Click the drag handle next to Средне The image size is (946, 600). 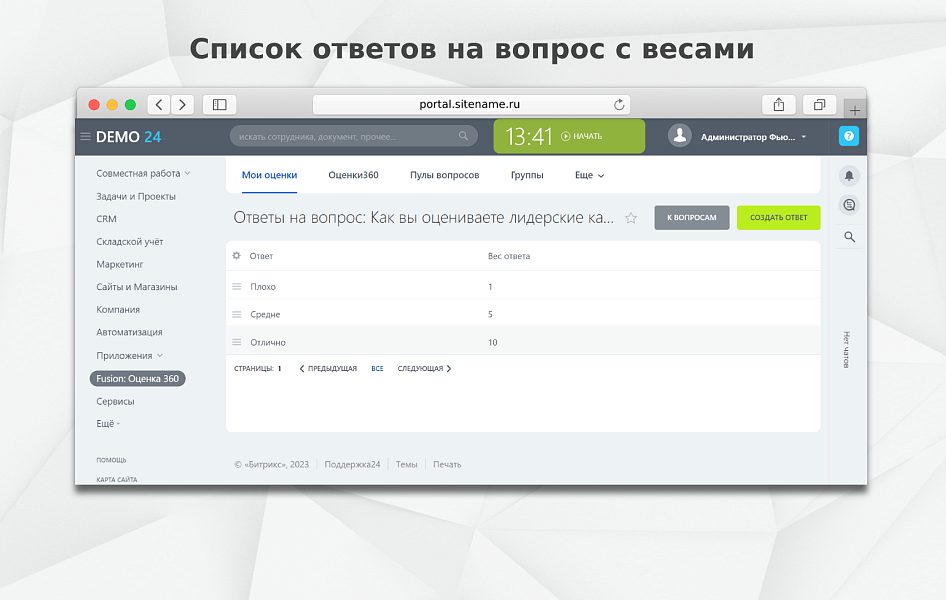[x=236, y=314]
